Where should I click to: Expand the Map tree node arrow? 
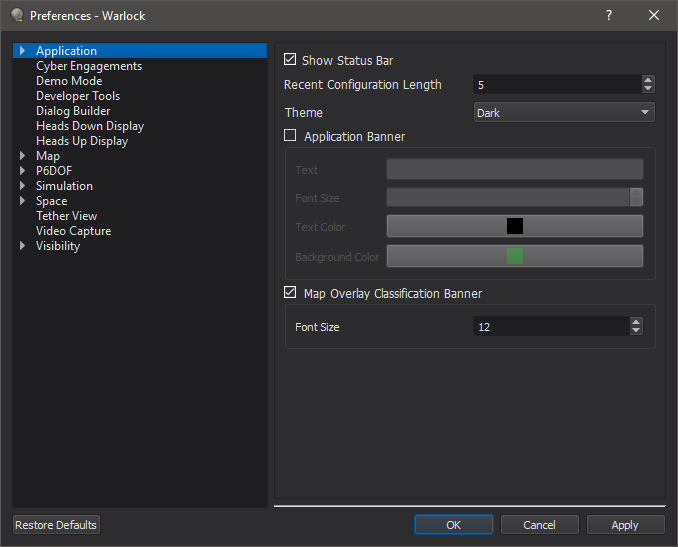(x=22, y=156)
